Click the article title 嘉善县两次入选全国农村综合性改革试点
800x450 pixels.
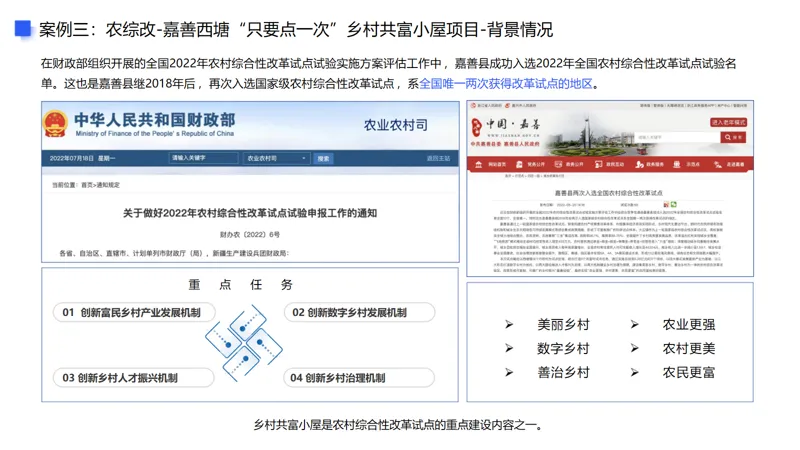point(609,193)
